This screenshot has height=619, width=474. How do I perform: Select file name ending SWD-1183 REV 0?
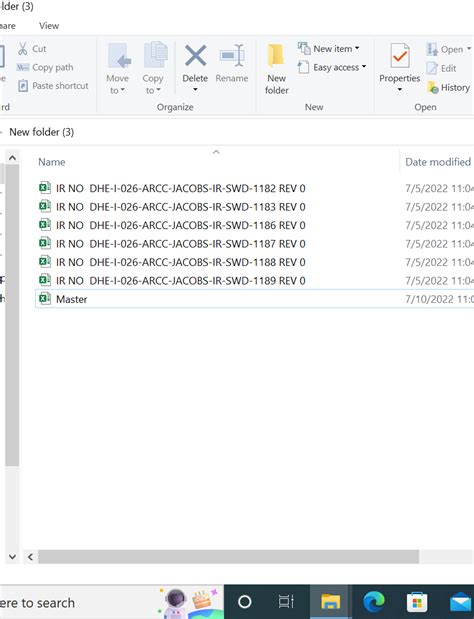[181, 207]
